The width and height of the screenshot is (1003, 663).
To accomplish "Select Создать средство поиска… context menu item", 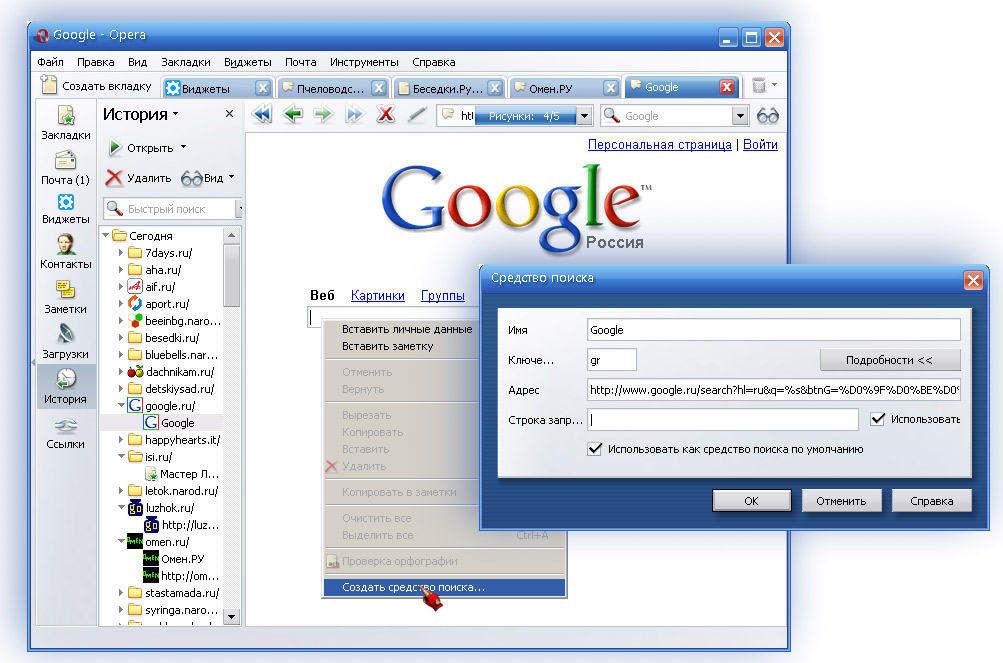I will pos(445,587).
